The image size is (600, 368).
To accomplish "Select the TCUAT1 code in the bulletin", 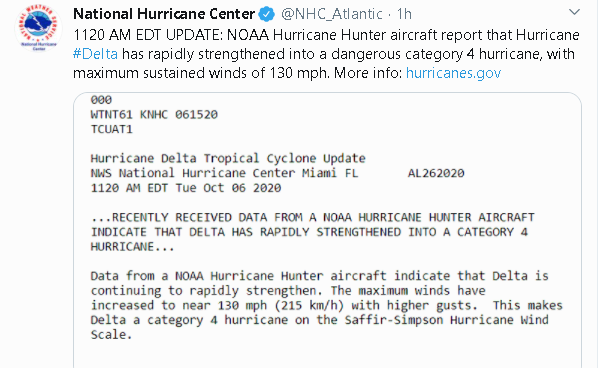I will coord(111,129).
